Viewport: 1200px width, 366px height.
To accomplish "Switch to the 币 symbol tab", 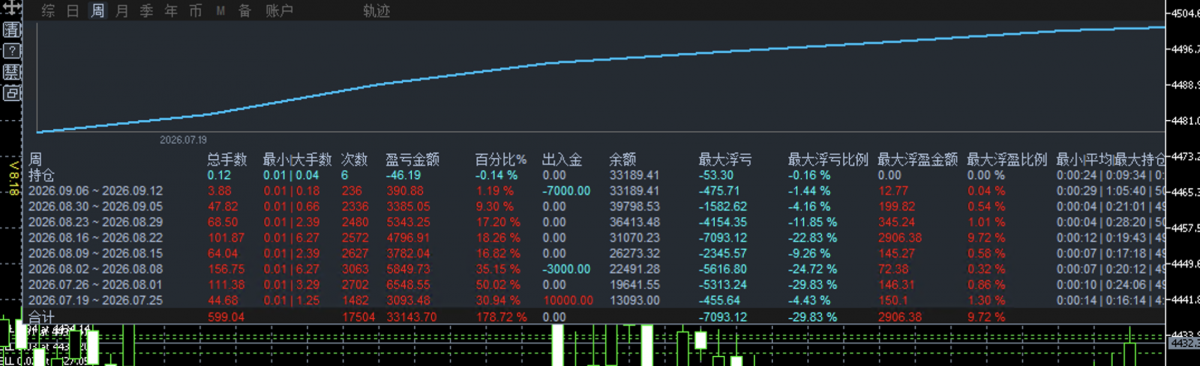I will click(x=195, y=12).
